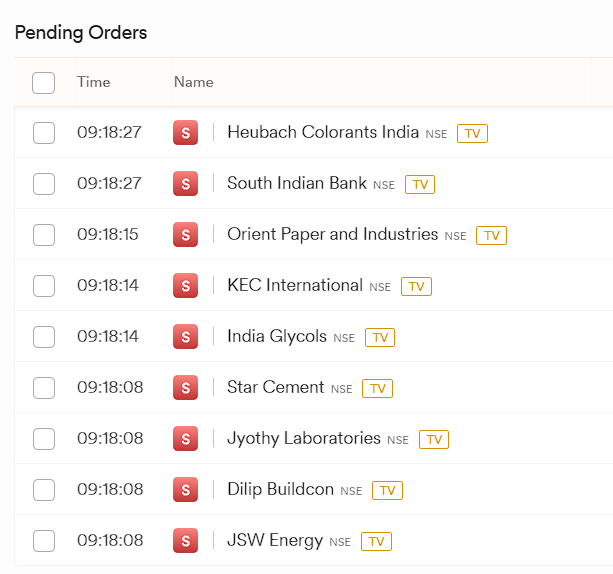The image size is (613, 574).
Task: Check the Star Cement order checkbox
Action: point(44,388)
